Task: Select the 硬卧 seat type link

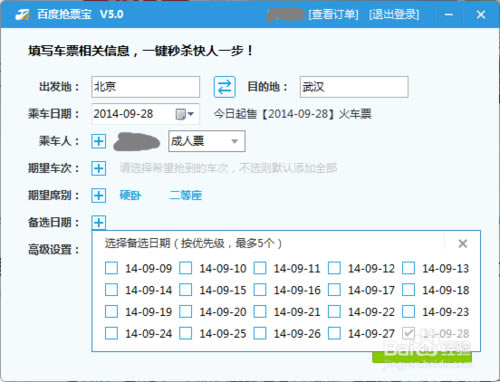Action: pyautogui.click(x=130, y=195)
